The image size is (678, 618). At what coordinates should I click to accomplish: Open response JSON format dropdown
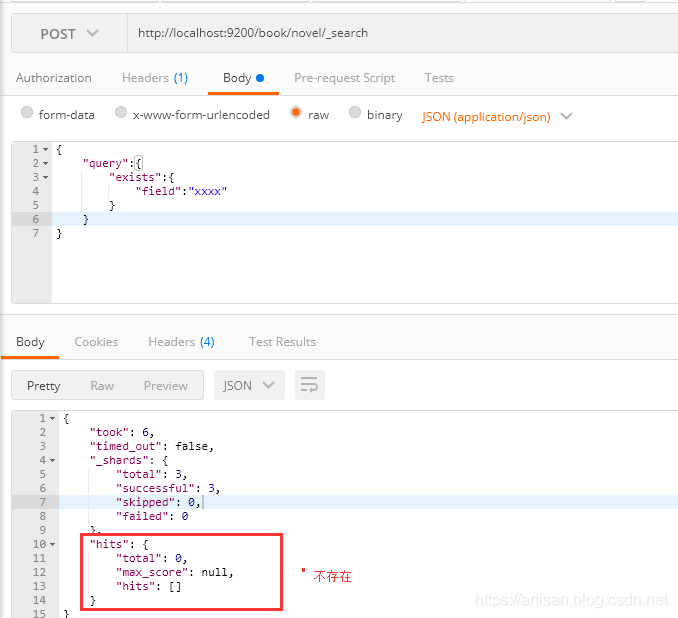coord(250,385)
